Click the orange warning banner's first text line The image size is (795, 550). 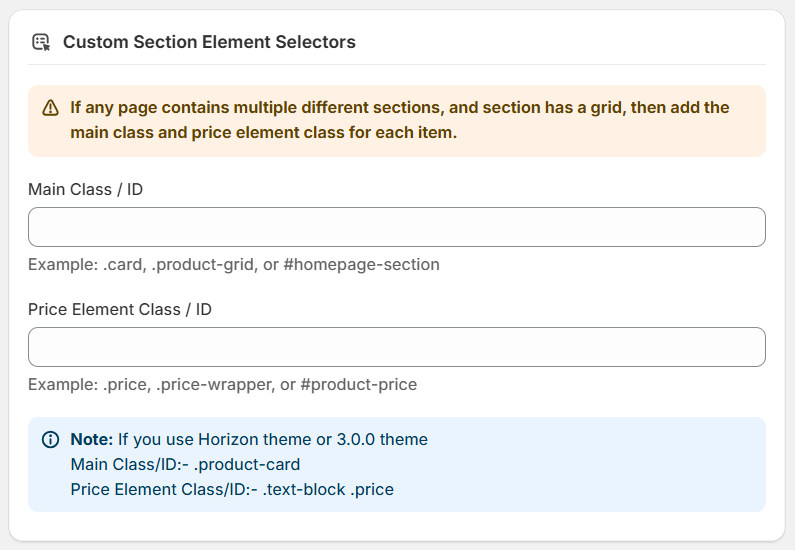(x=400, y=107)
